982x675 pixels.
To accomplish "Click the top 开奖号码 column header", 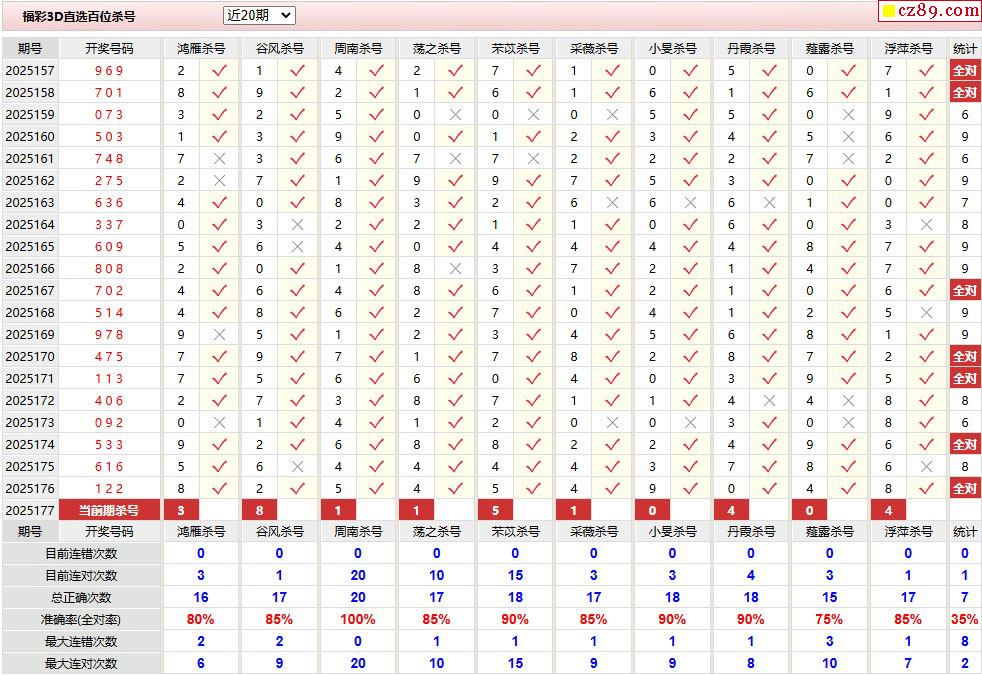I will (x=109, y=48).
